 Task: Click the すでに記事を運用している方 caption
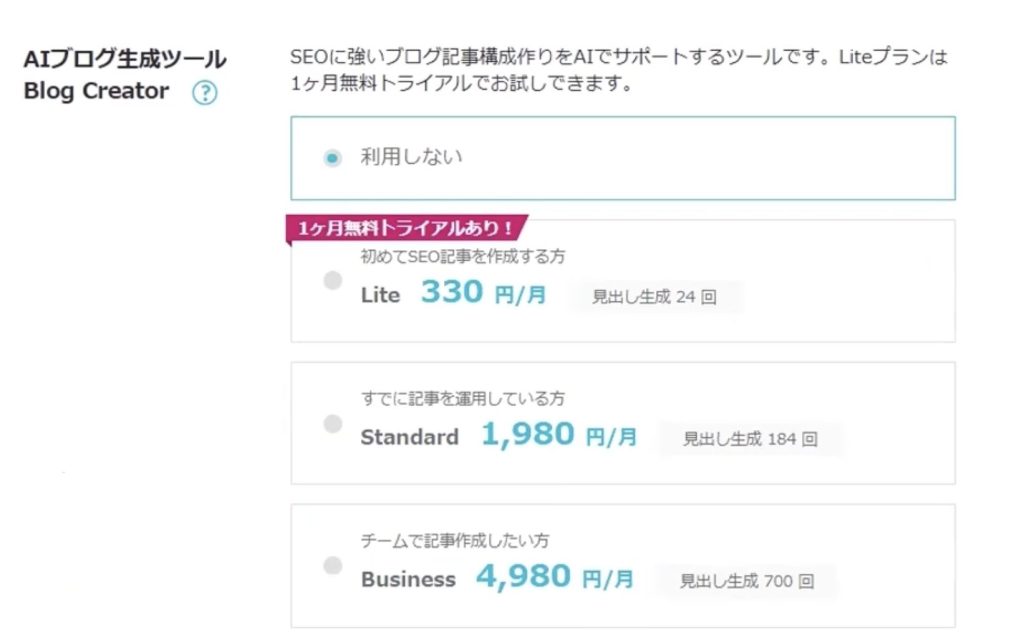point(462,398)
